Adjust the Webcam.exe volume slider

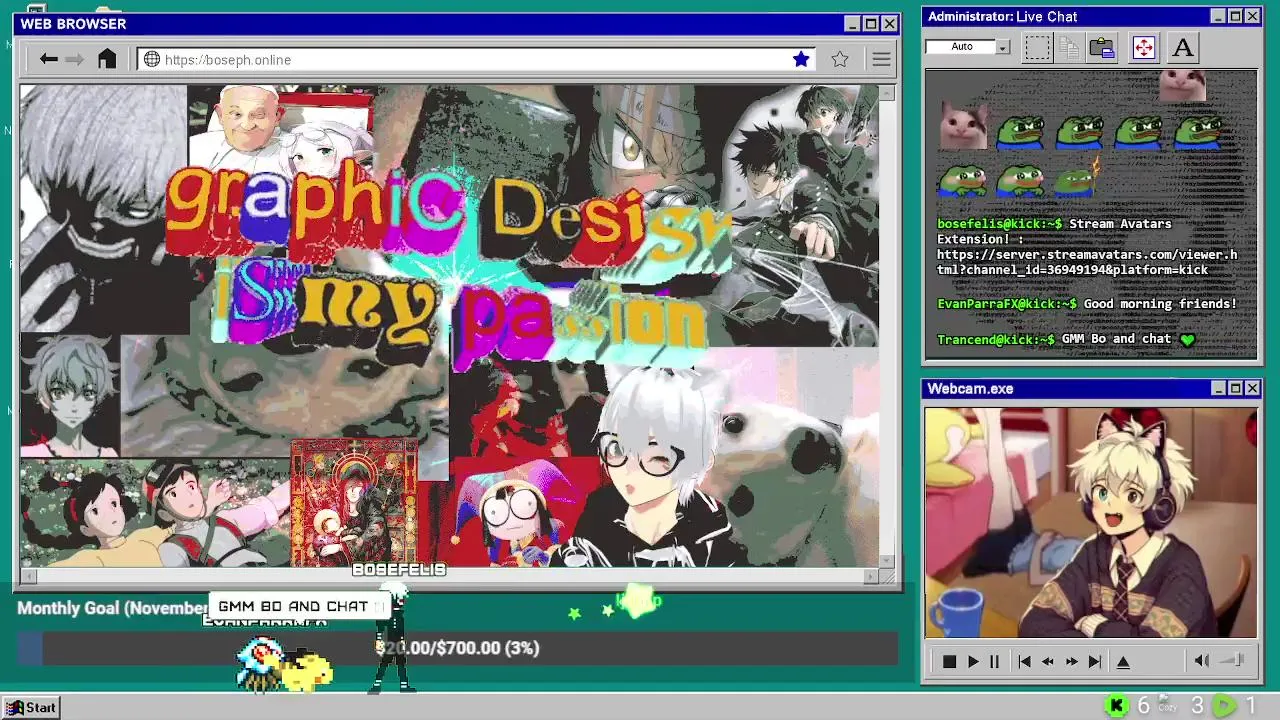[1232, 660]
